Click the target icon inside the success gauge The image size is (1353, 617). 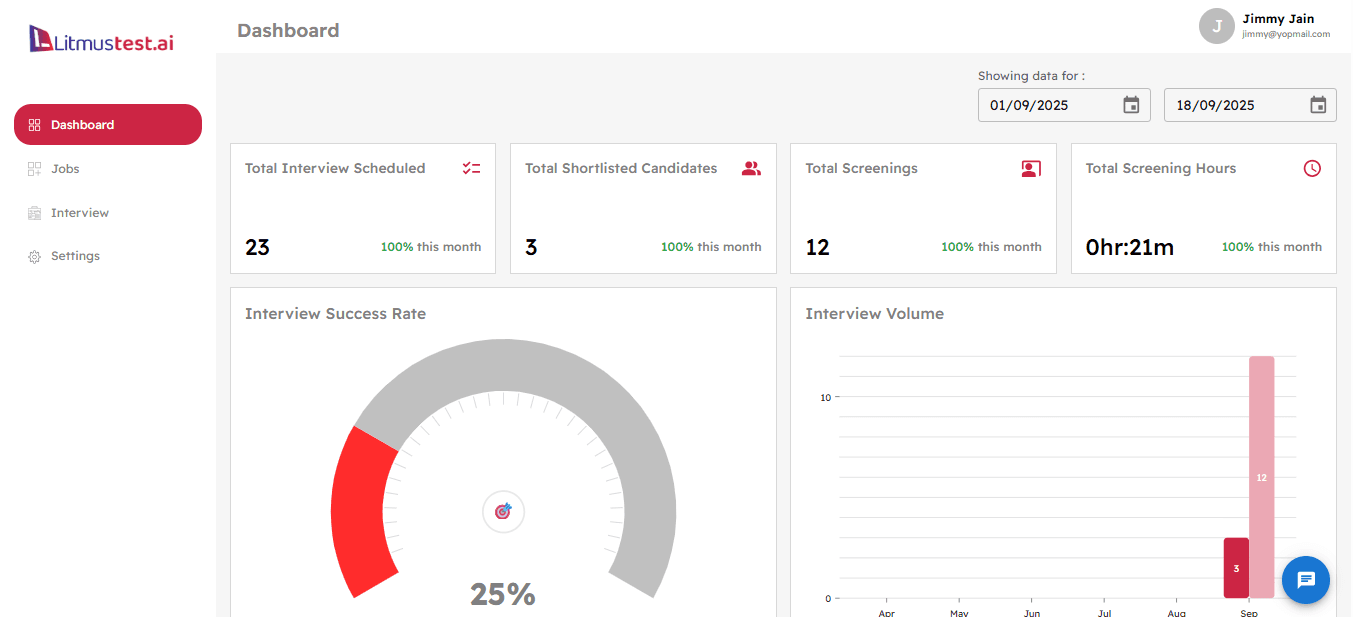[503, 511]
